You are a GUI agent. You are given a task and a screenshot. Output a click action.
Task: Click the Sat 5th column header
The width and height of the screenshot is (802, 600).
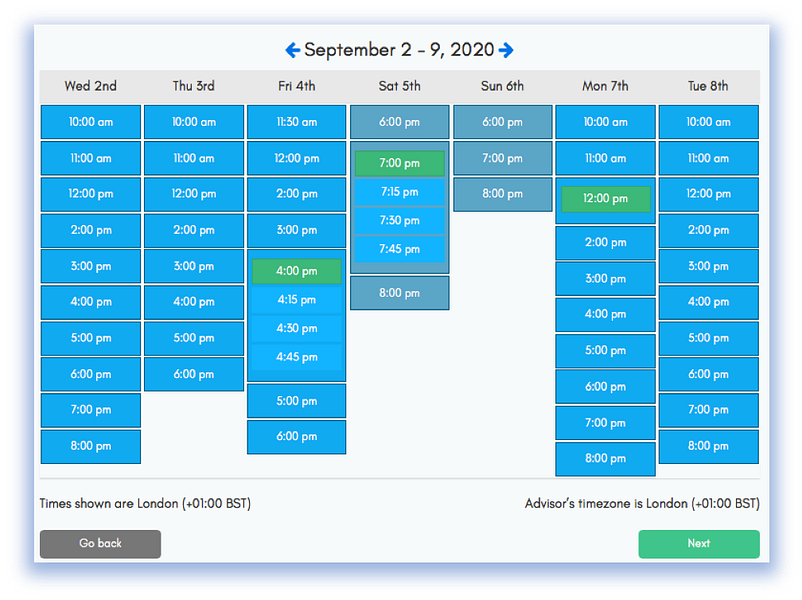click(399, 86)
